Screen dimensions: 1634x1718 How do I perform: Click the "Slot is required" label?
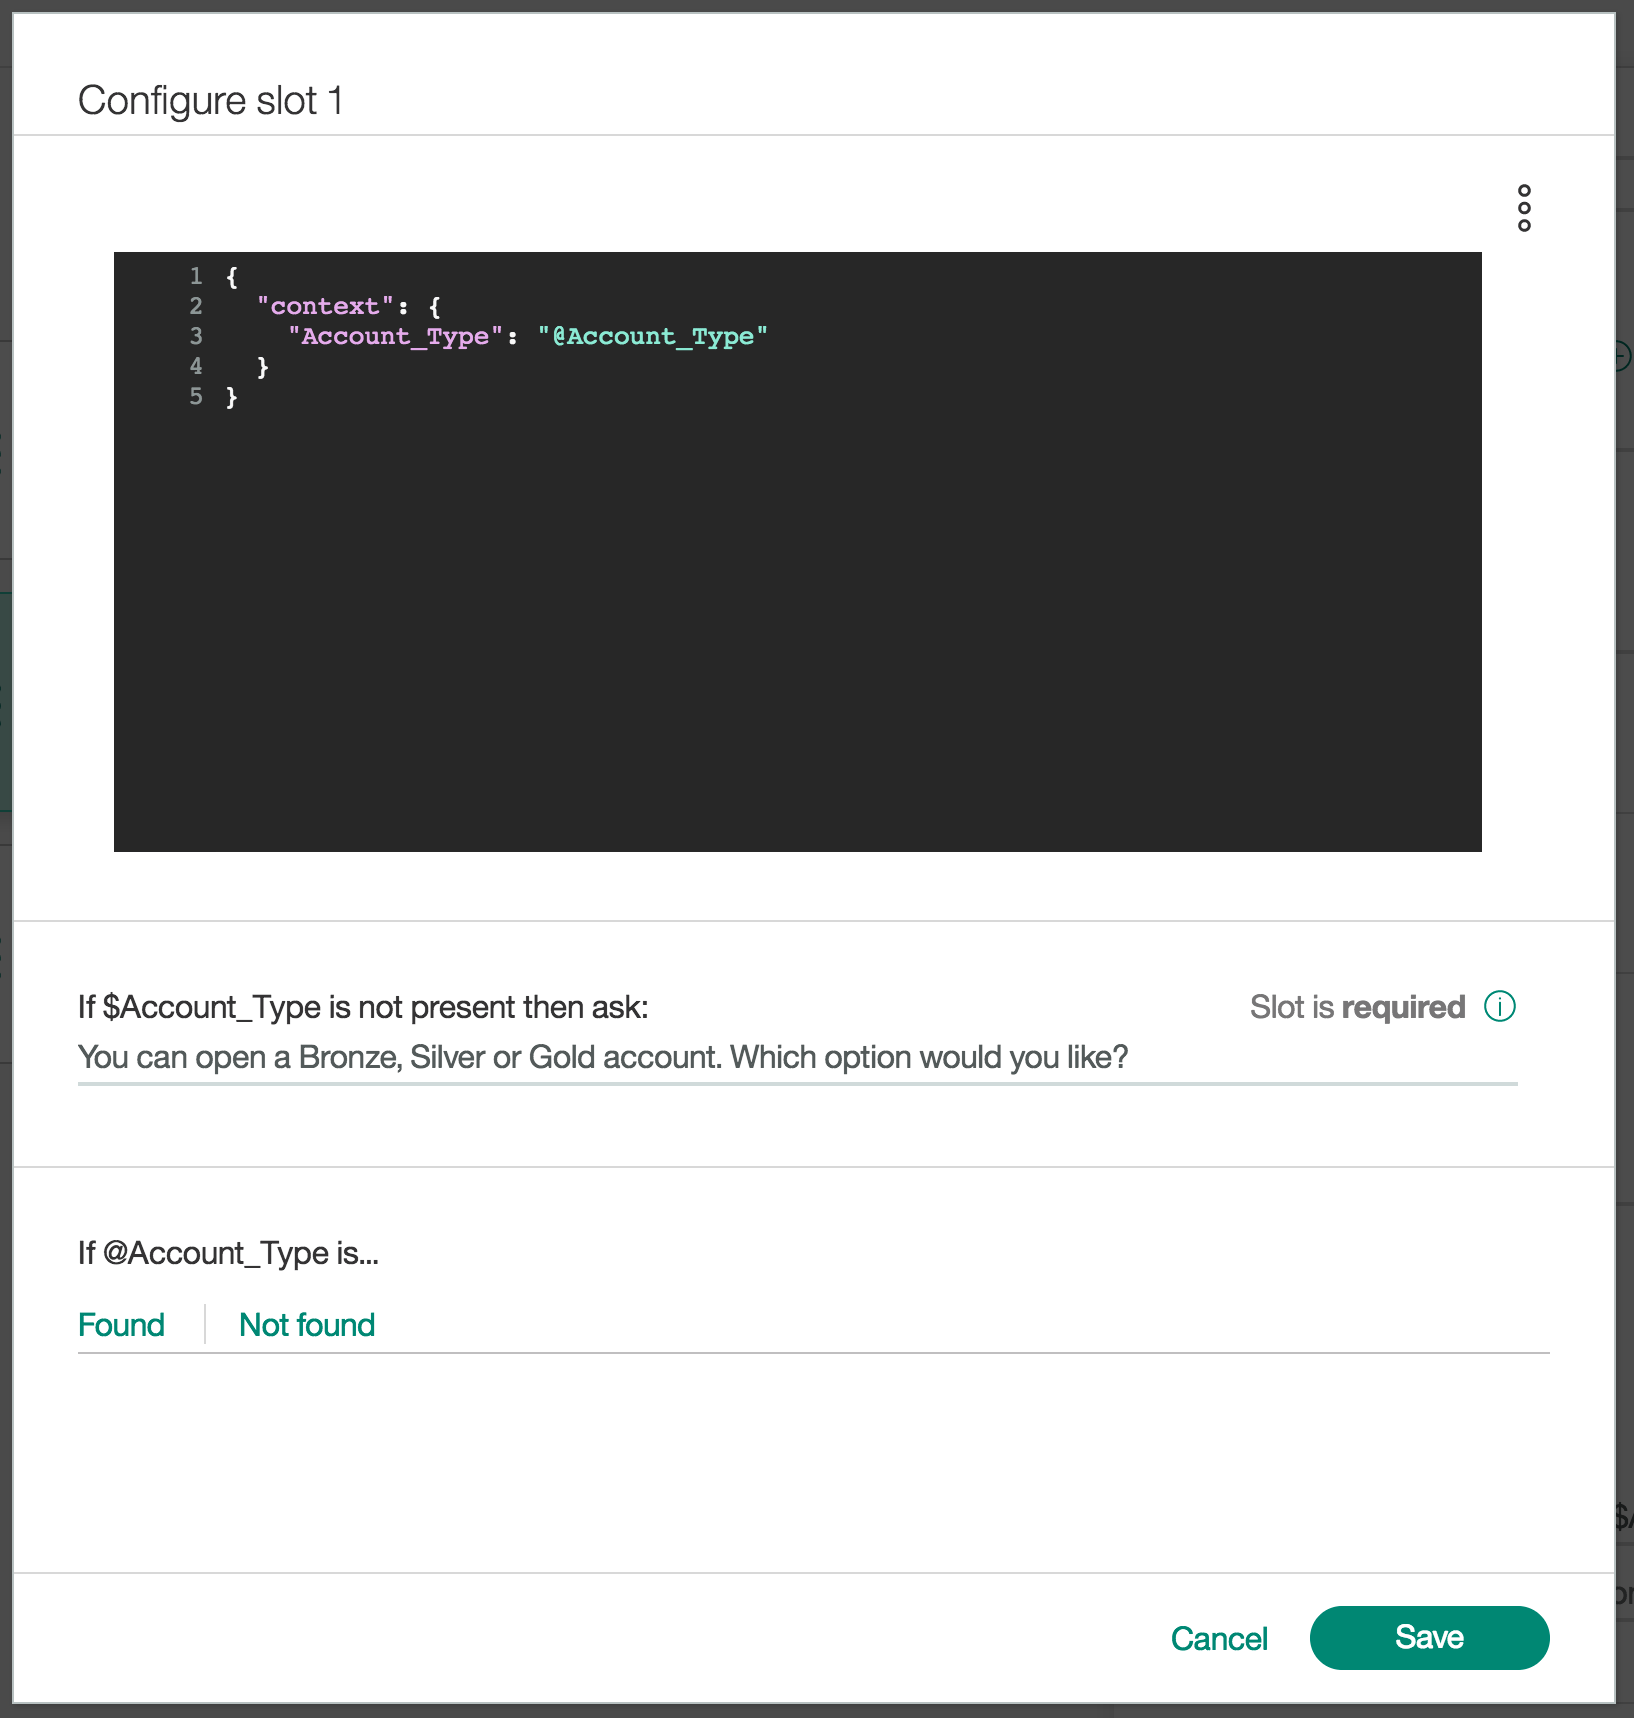pos(1356,1007)
